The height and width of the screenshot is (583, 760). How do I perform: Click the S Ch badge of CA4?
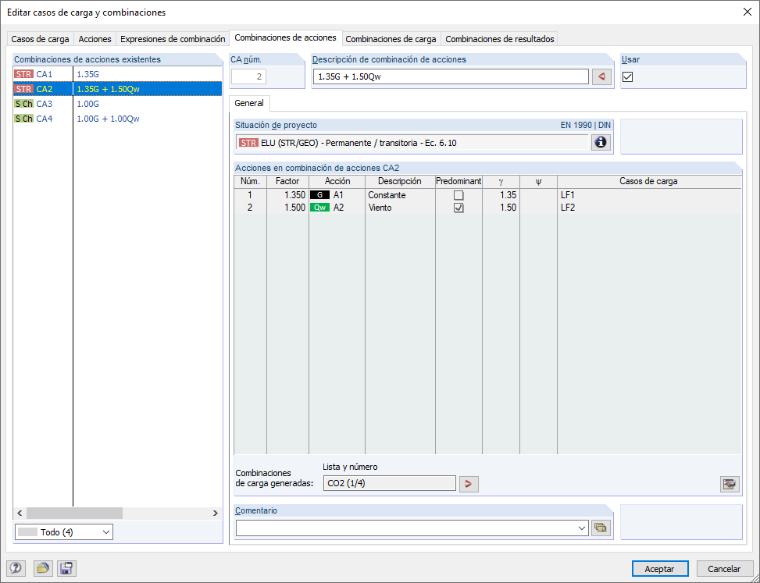(x=23, y=119)
